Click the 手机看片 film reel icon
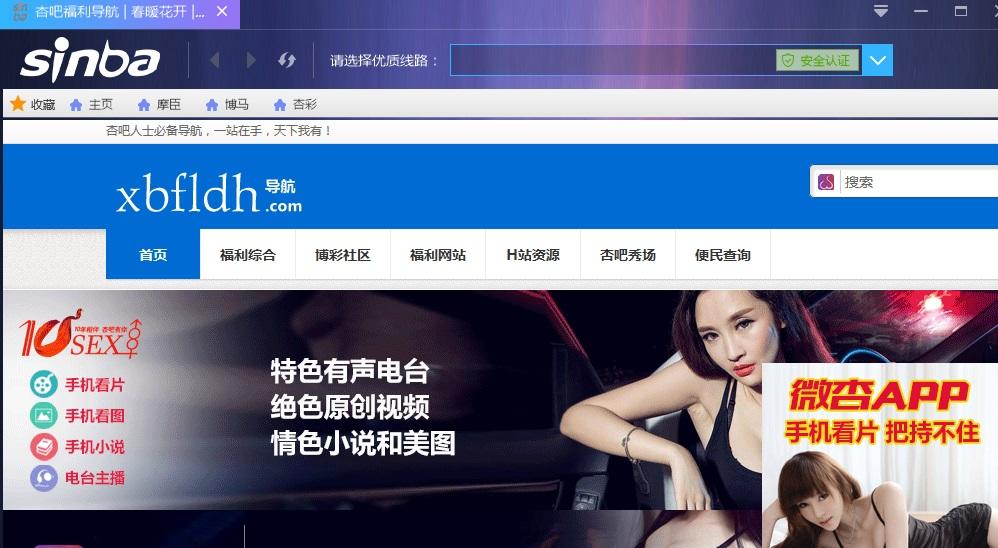Viewport: 998px width, 548px height. pos(43,384)
